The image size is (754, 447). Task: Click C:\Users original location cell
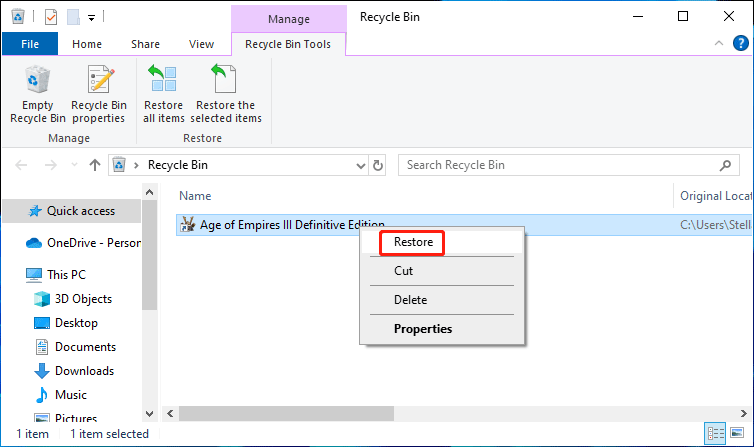click(x=716, y=225)
